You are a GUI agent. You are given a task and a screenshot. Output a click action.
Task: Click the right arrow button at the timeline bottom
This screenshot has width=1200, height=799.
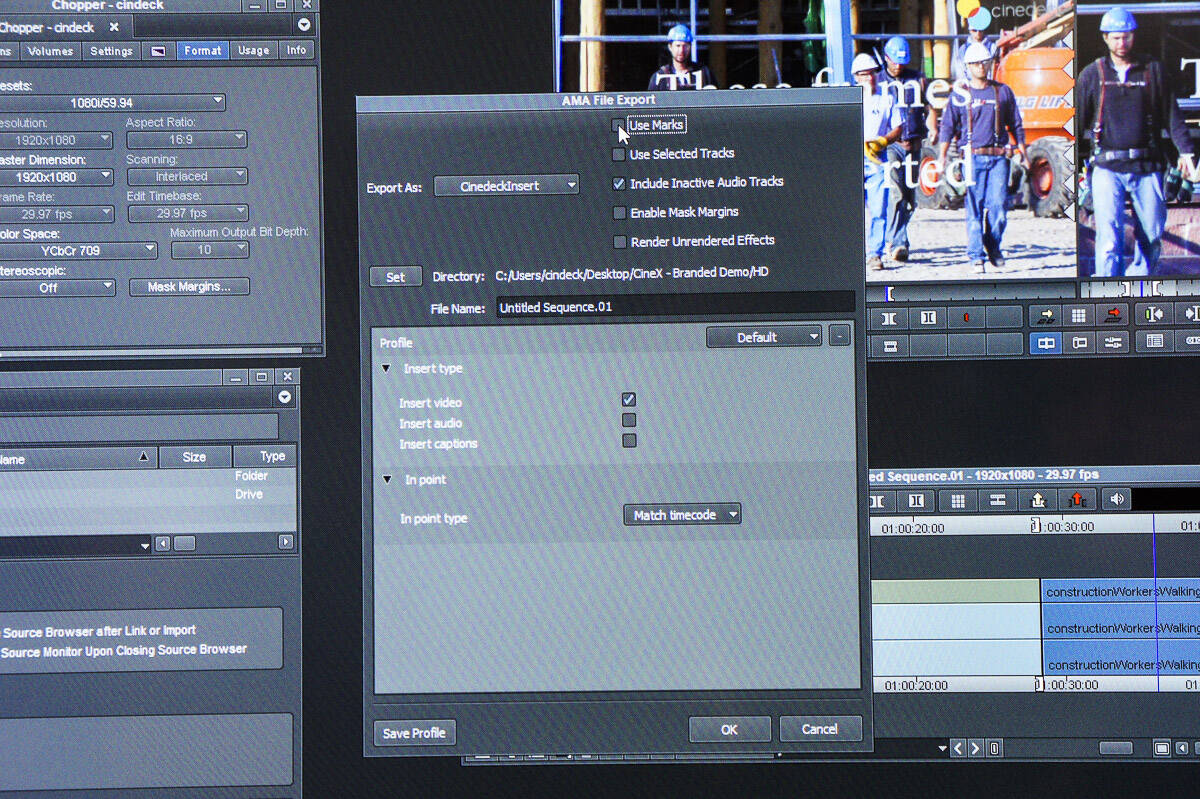coord(976,748)
